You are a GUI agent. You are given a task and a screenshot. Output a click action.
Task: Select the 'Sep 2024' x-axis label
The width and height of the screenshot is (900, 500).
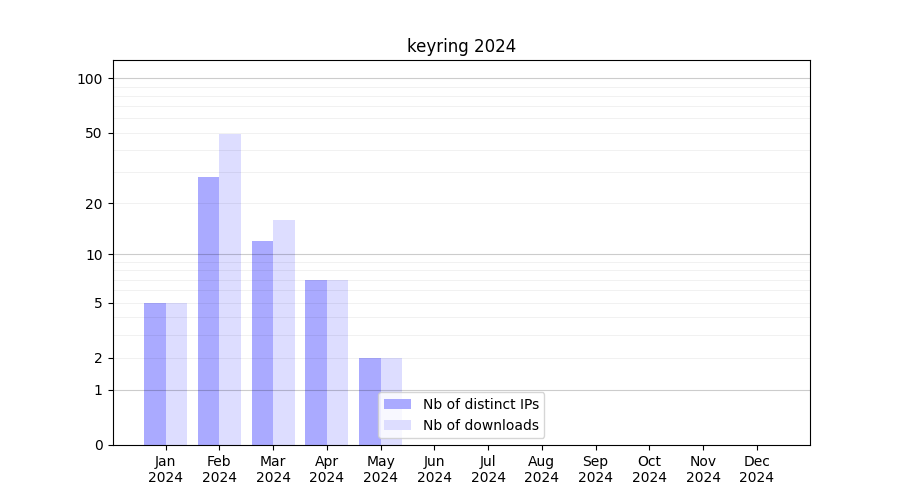pyautogui.click(x=595, y=469)
